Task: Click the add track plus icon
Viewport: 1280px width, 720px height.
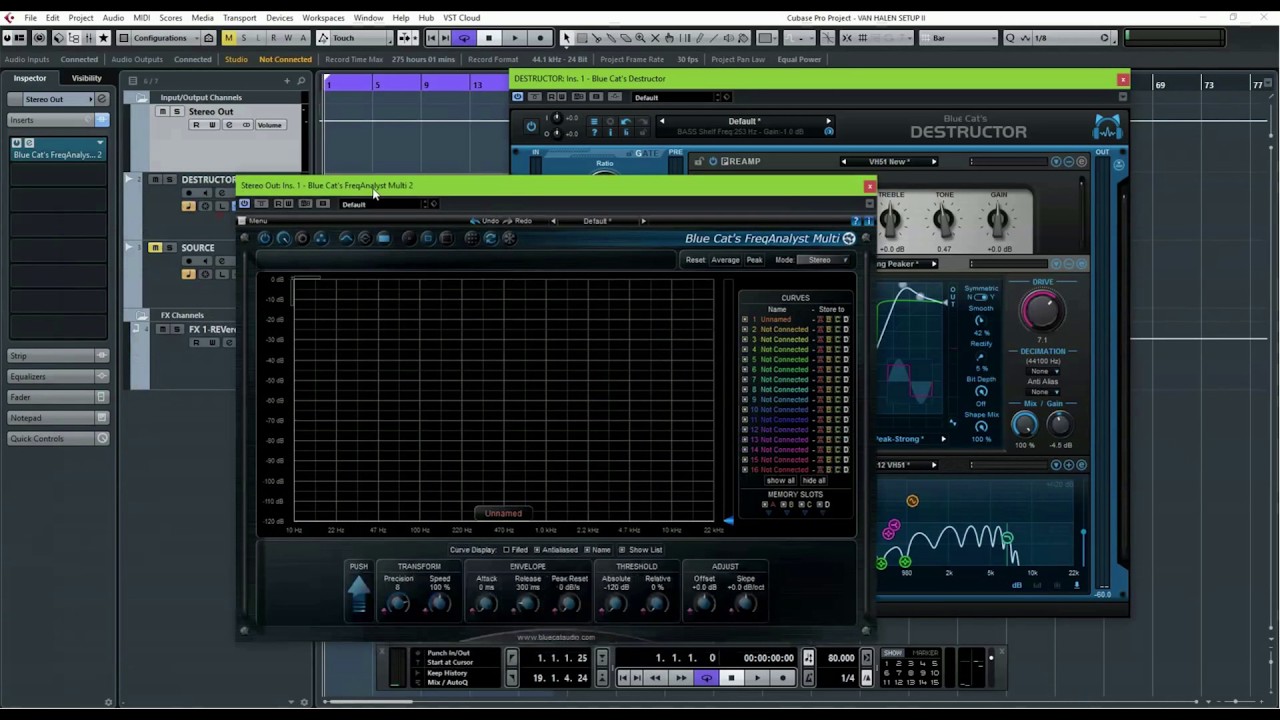Action: (x=287, y=80)
